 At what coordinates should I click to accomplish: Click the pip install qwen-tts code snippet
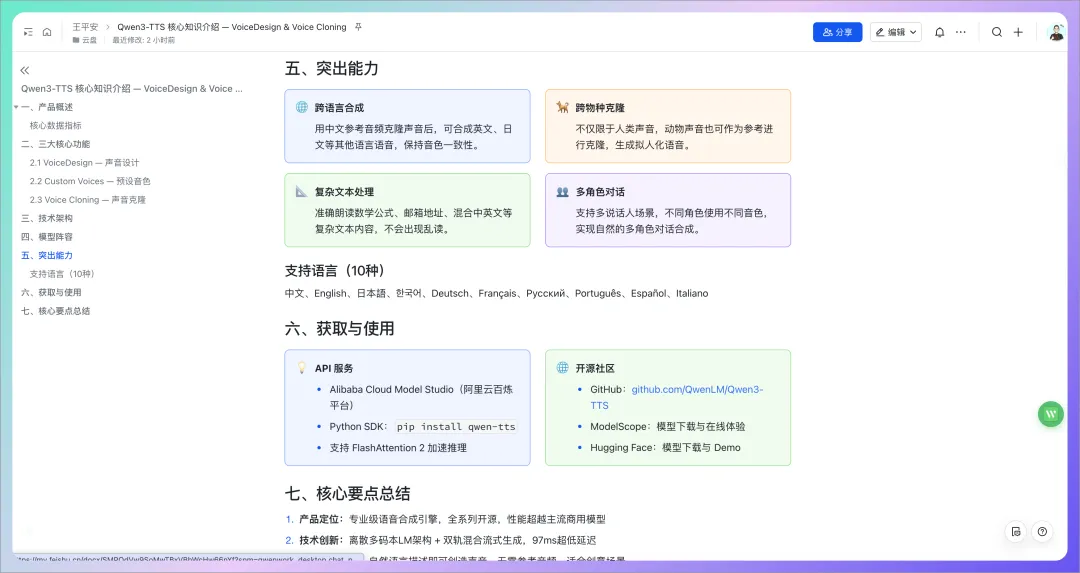(x=456, y=427)
